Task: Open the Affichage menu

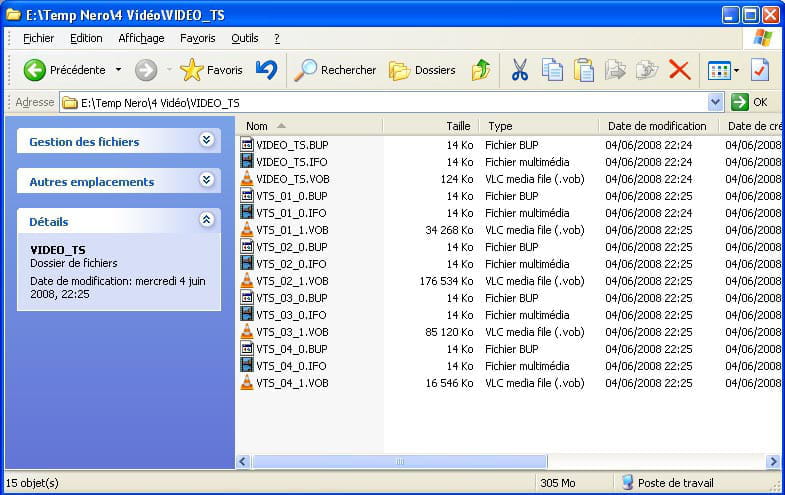Action: (141, 39)
